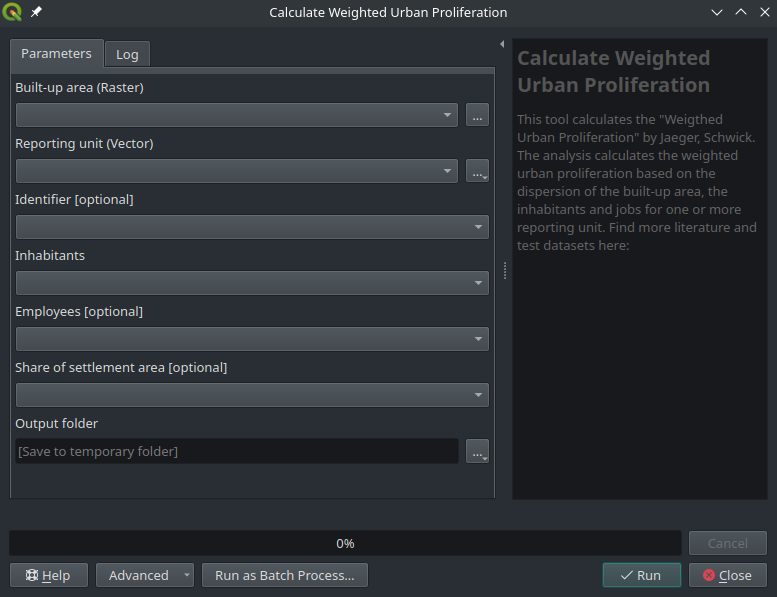This screenshot has width=777, height=597.
Task: Click the pin icon in title bar
Action: pos(37,13)
